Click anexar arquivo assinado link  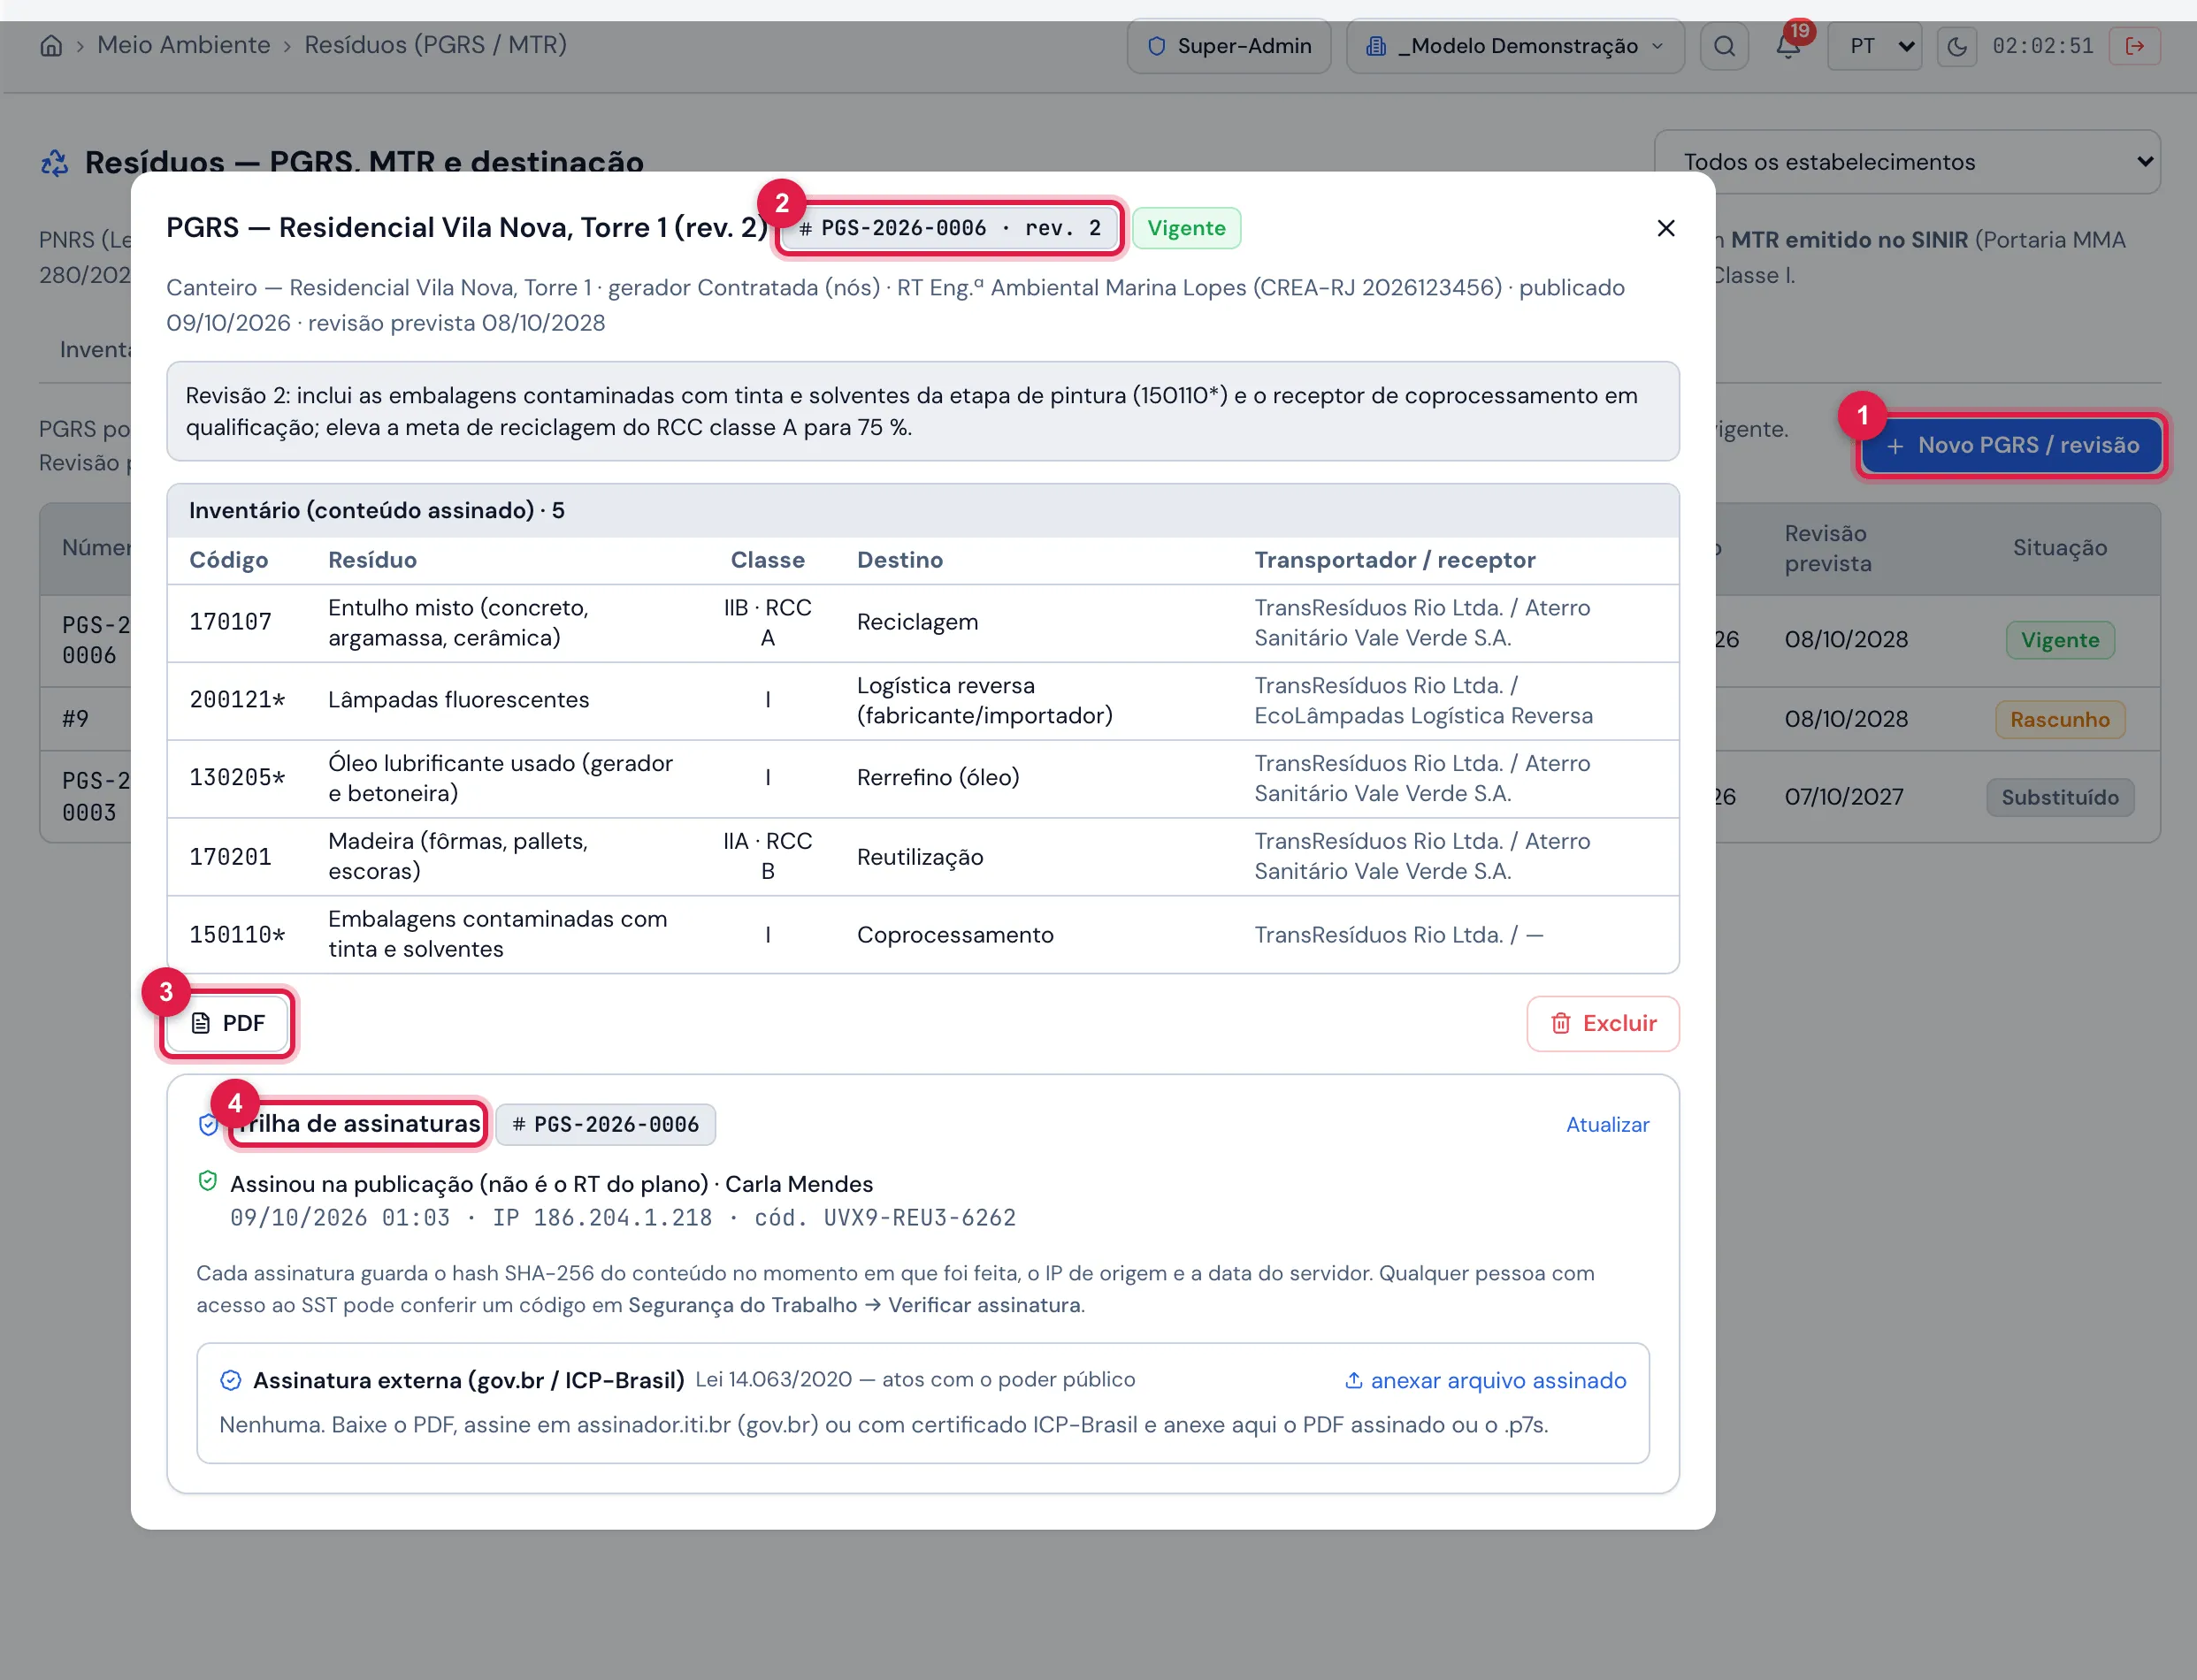click(x=1485, y=1380)
